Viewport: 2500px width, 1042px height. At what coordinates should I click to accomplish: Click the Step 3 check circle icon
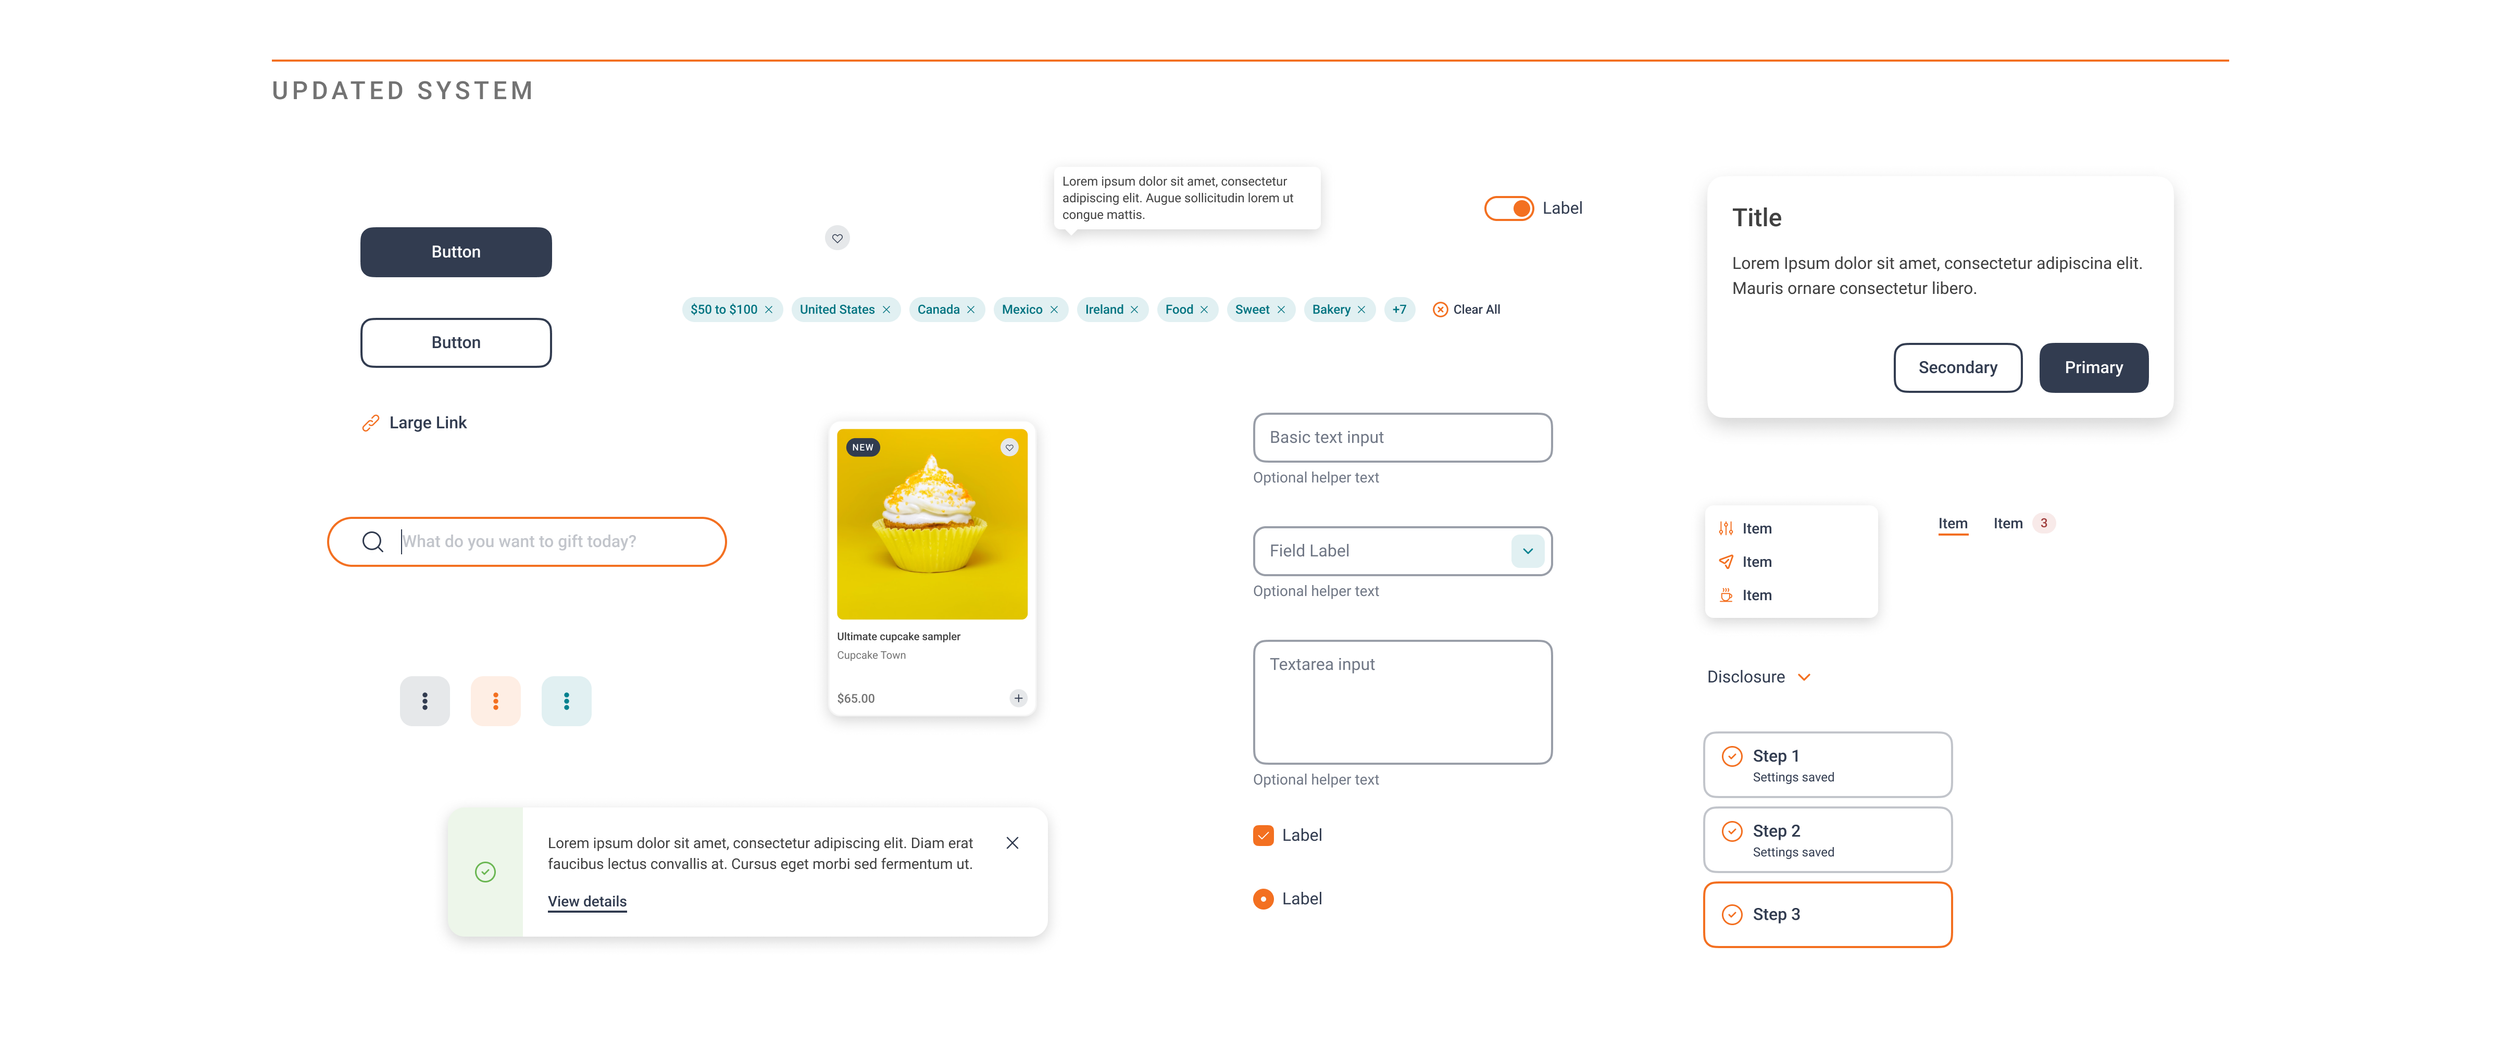[1732, 914]
